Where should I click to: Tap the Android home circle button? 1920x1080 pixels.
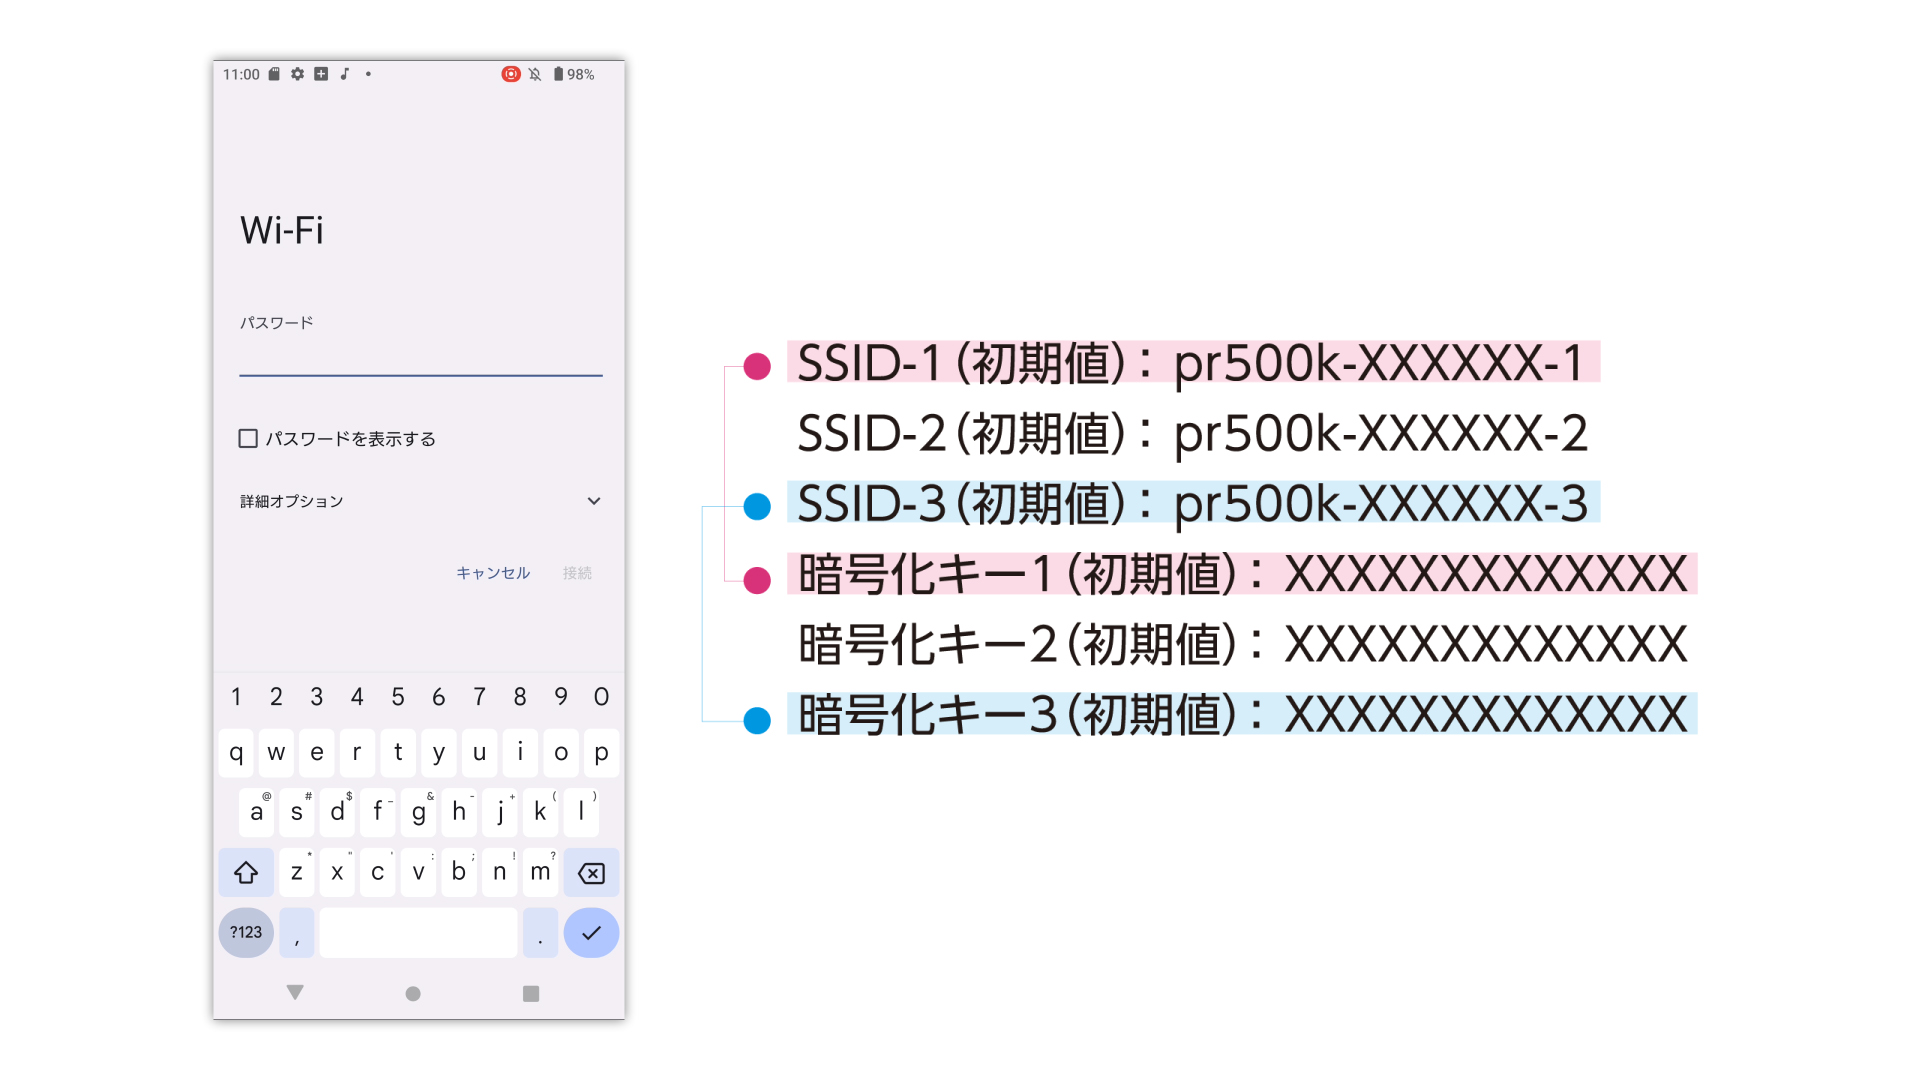tap(413, 993)
